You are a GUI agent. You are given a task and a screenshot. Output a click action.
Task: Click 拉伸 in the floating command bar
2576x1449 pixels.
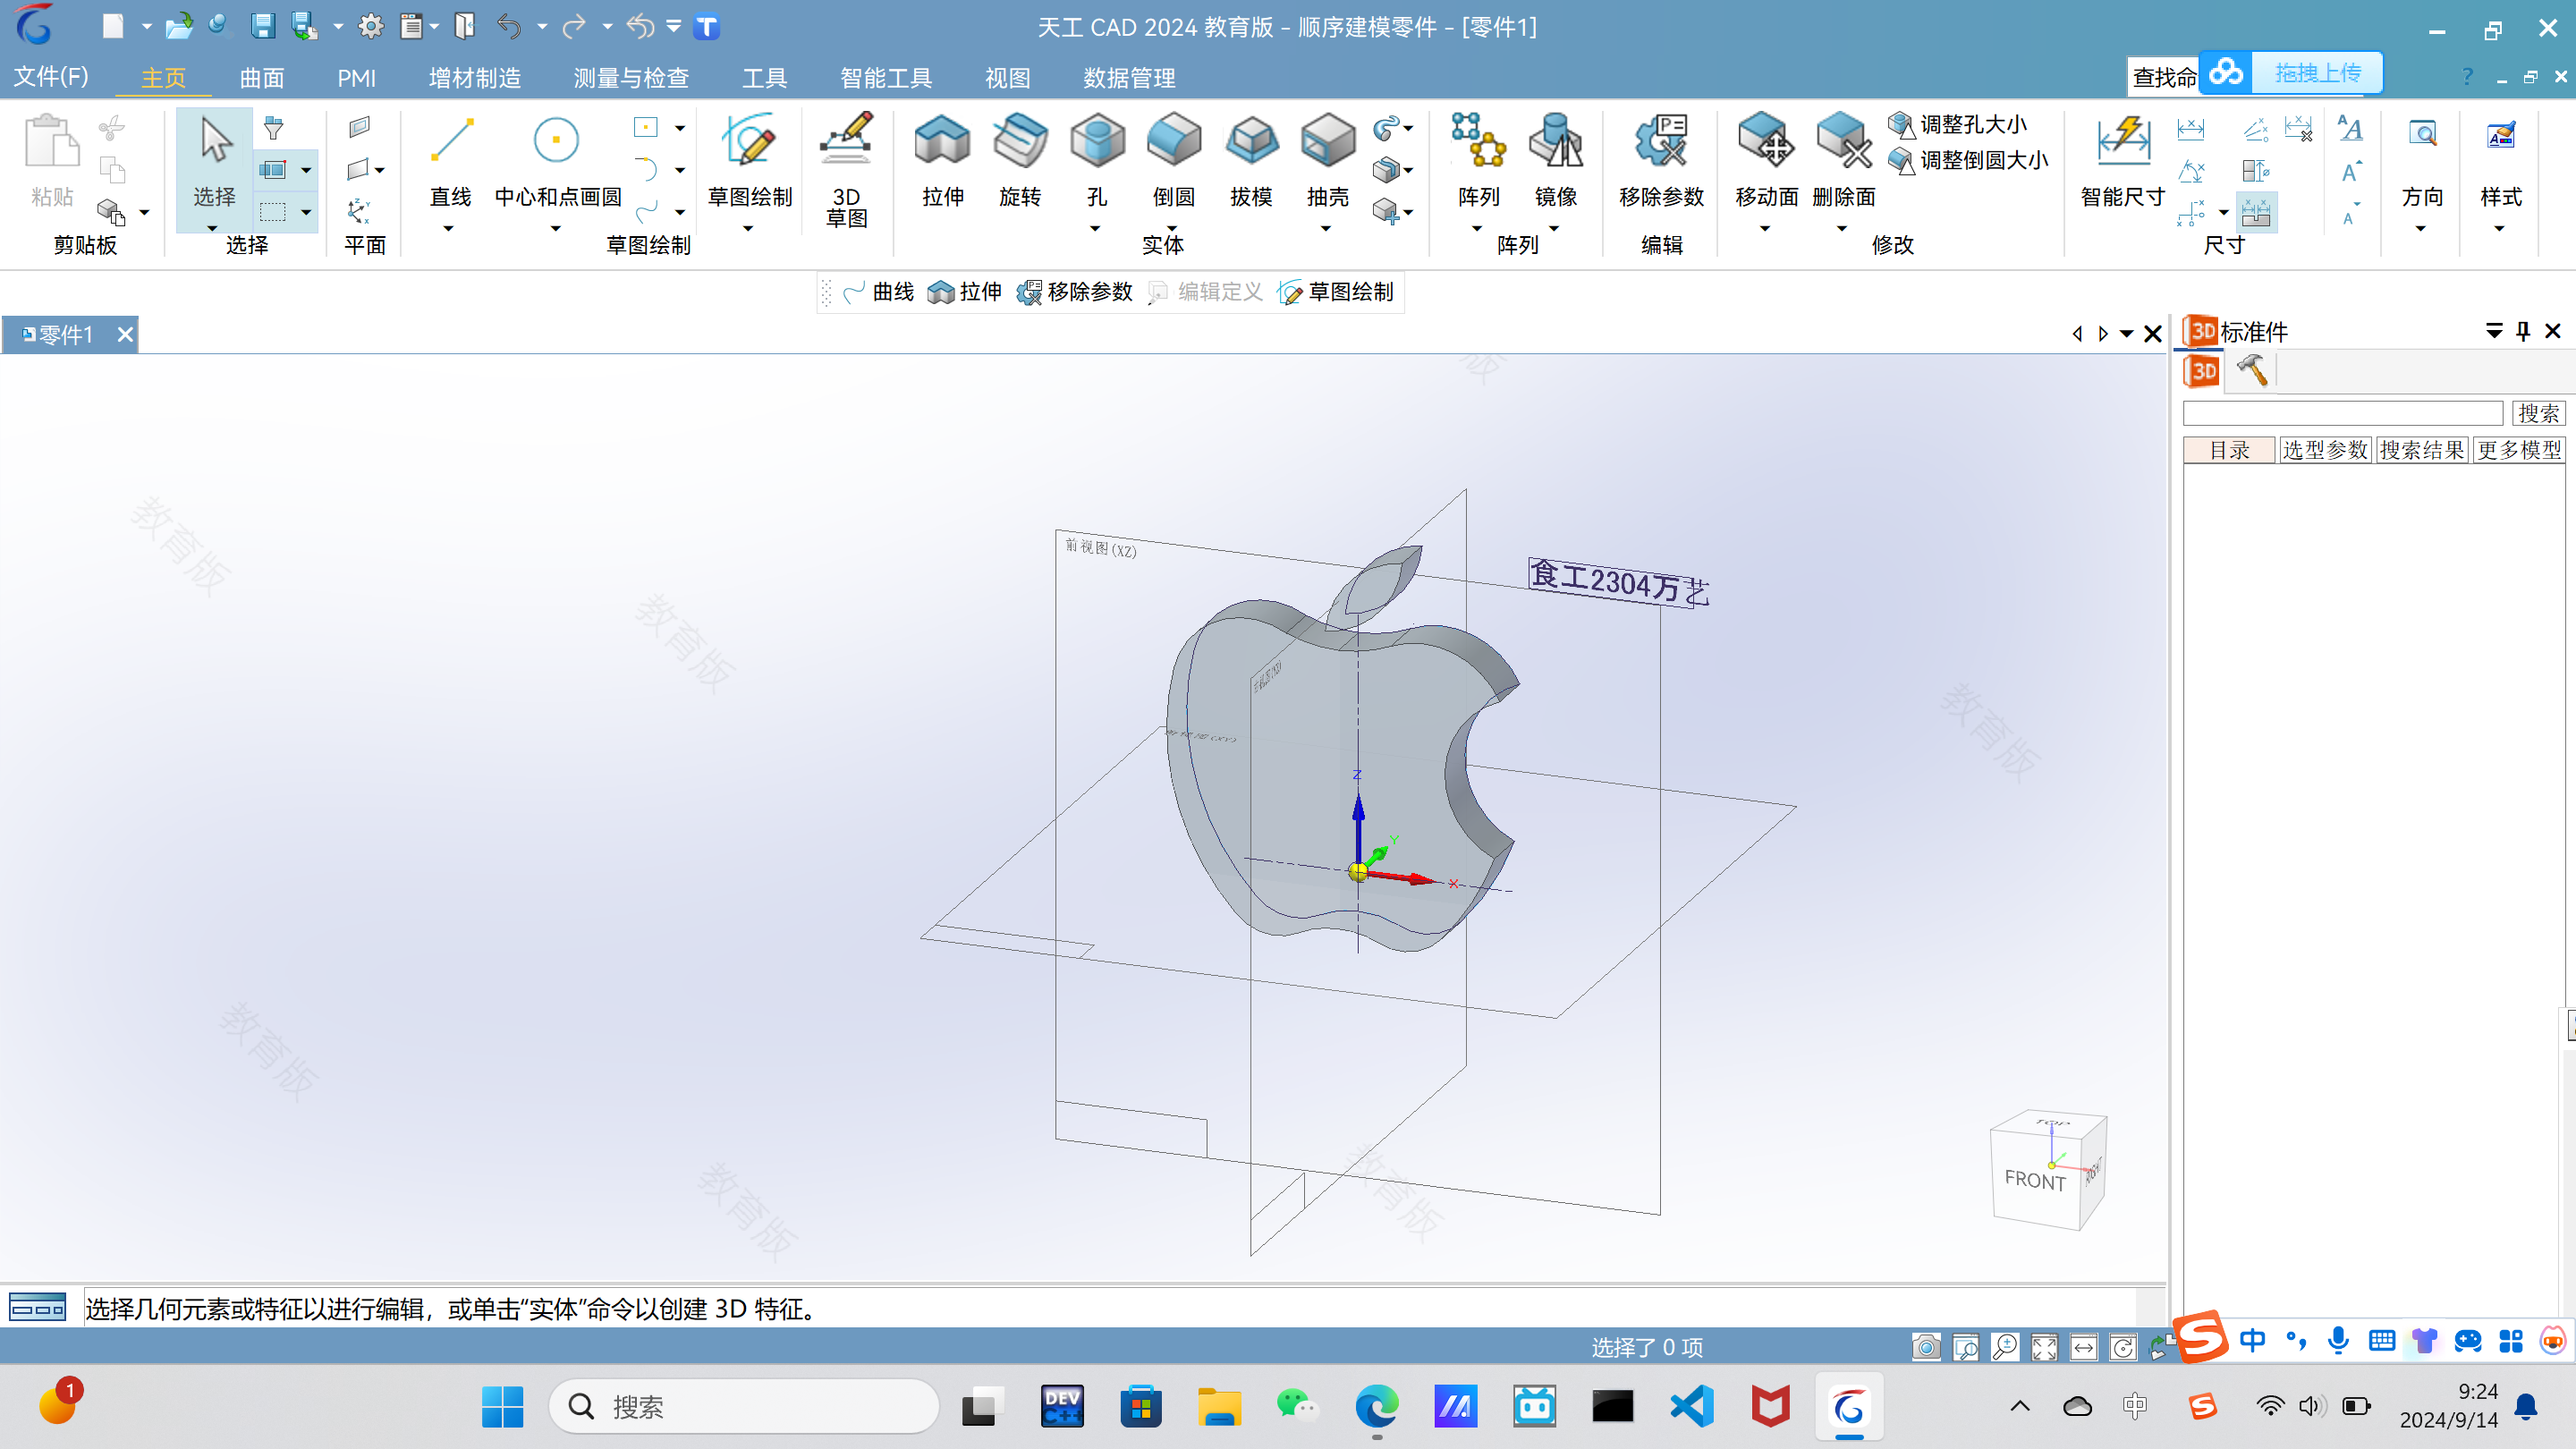tap(965, 292)
